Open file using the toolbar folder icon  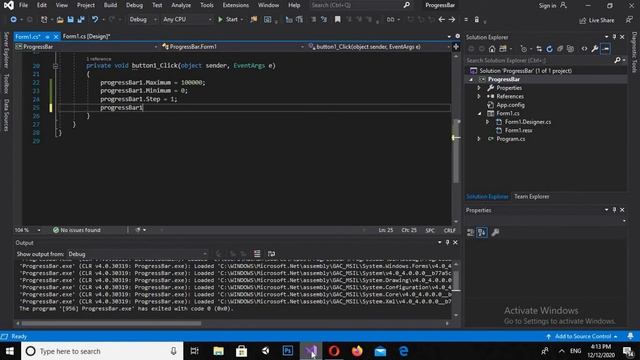(60, 20)
